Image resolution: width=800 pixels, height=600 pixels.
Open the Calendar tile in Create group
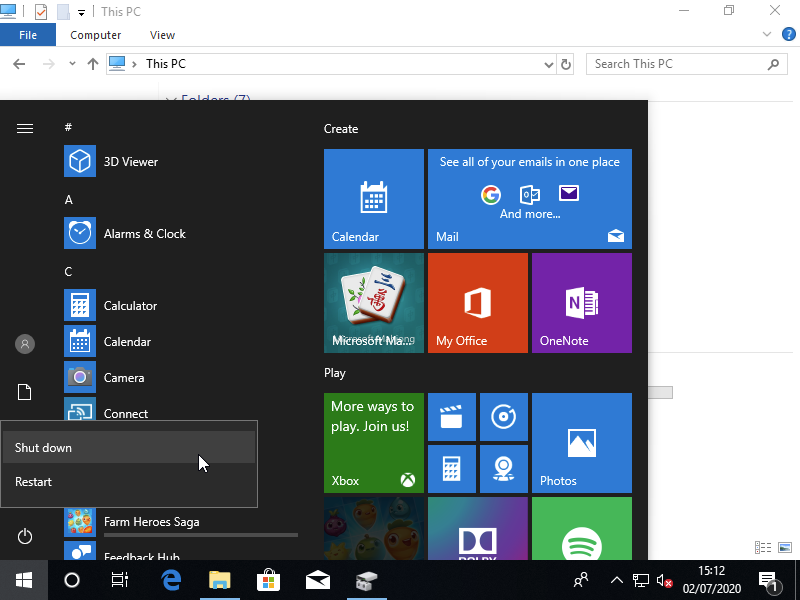point(373,199)
